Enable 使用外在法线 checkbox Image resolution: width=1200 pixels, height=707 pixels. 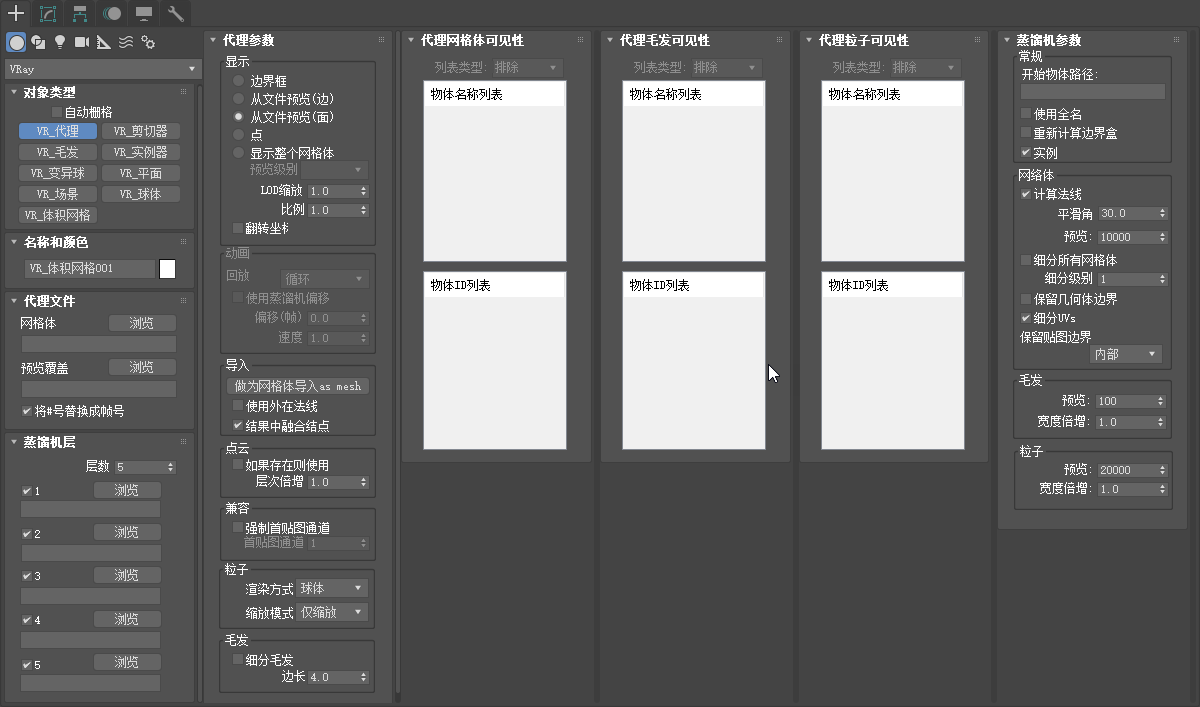coord(237,406)
